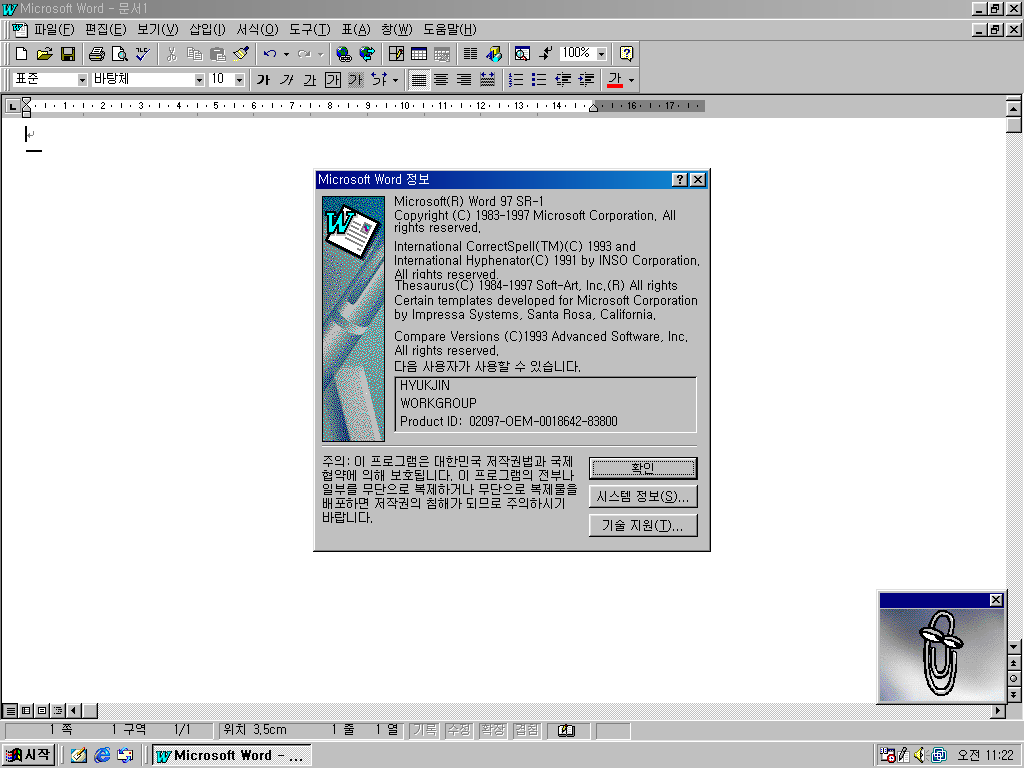Open Print Preview from the toolbar

[120, 54]
